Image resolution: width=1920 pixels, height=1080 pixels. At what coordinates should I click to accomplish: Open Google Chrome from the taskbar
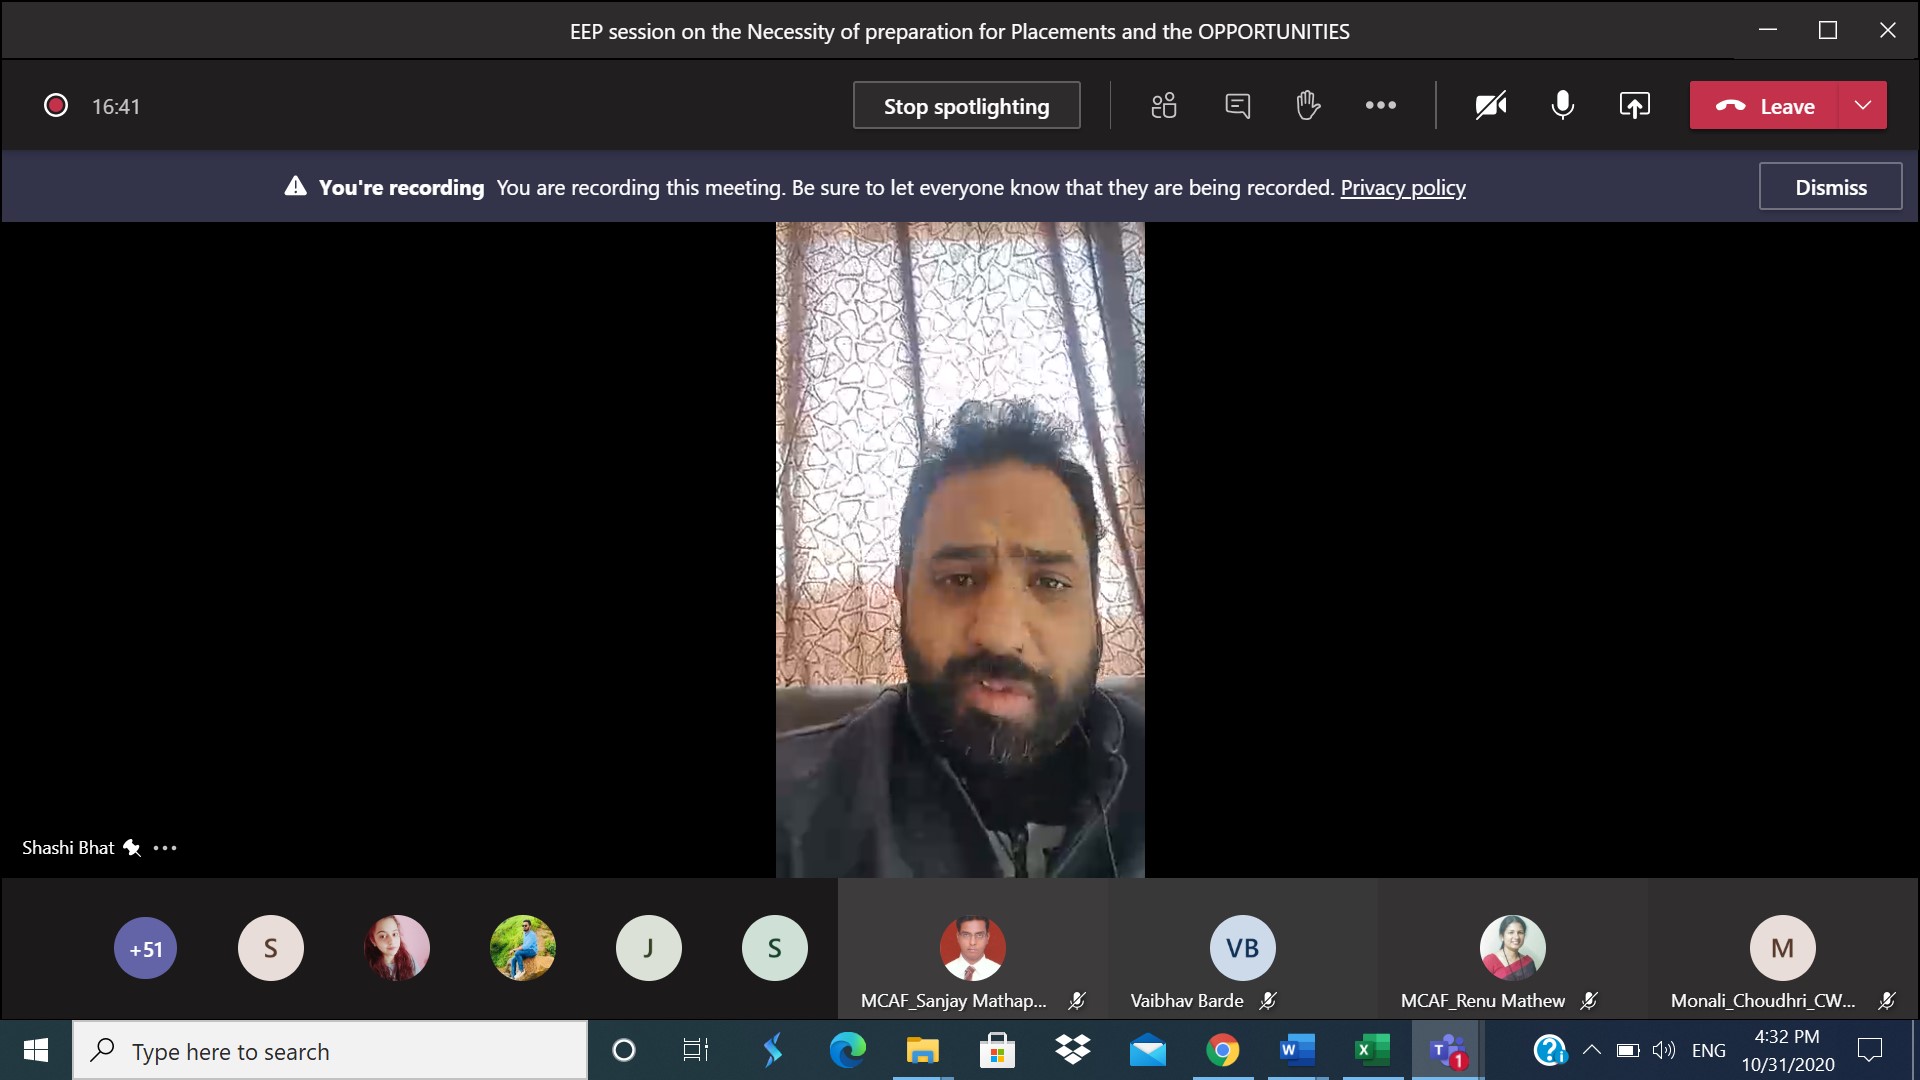click(1222, 1051)
